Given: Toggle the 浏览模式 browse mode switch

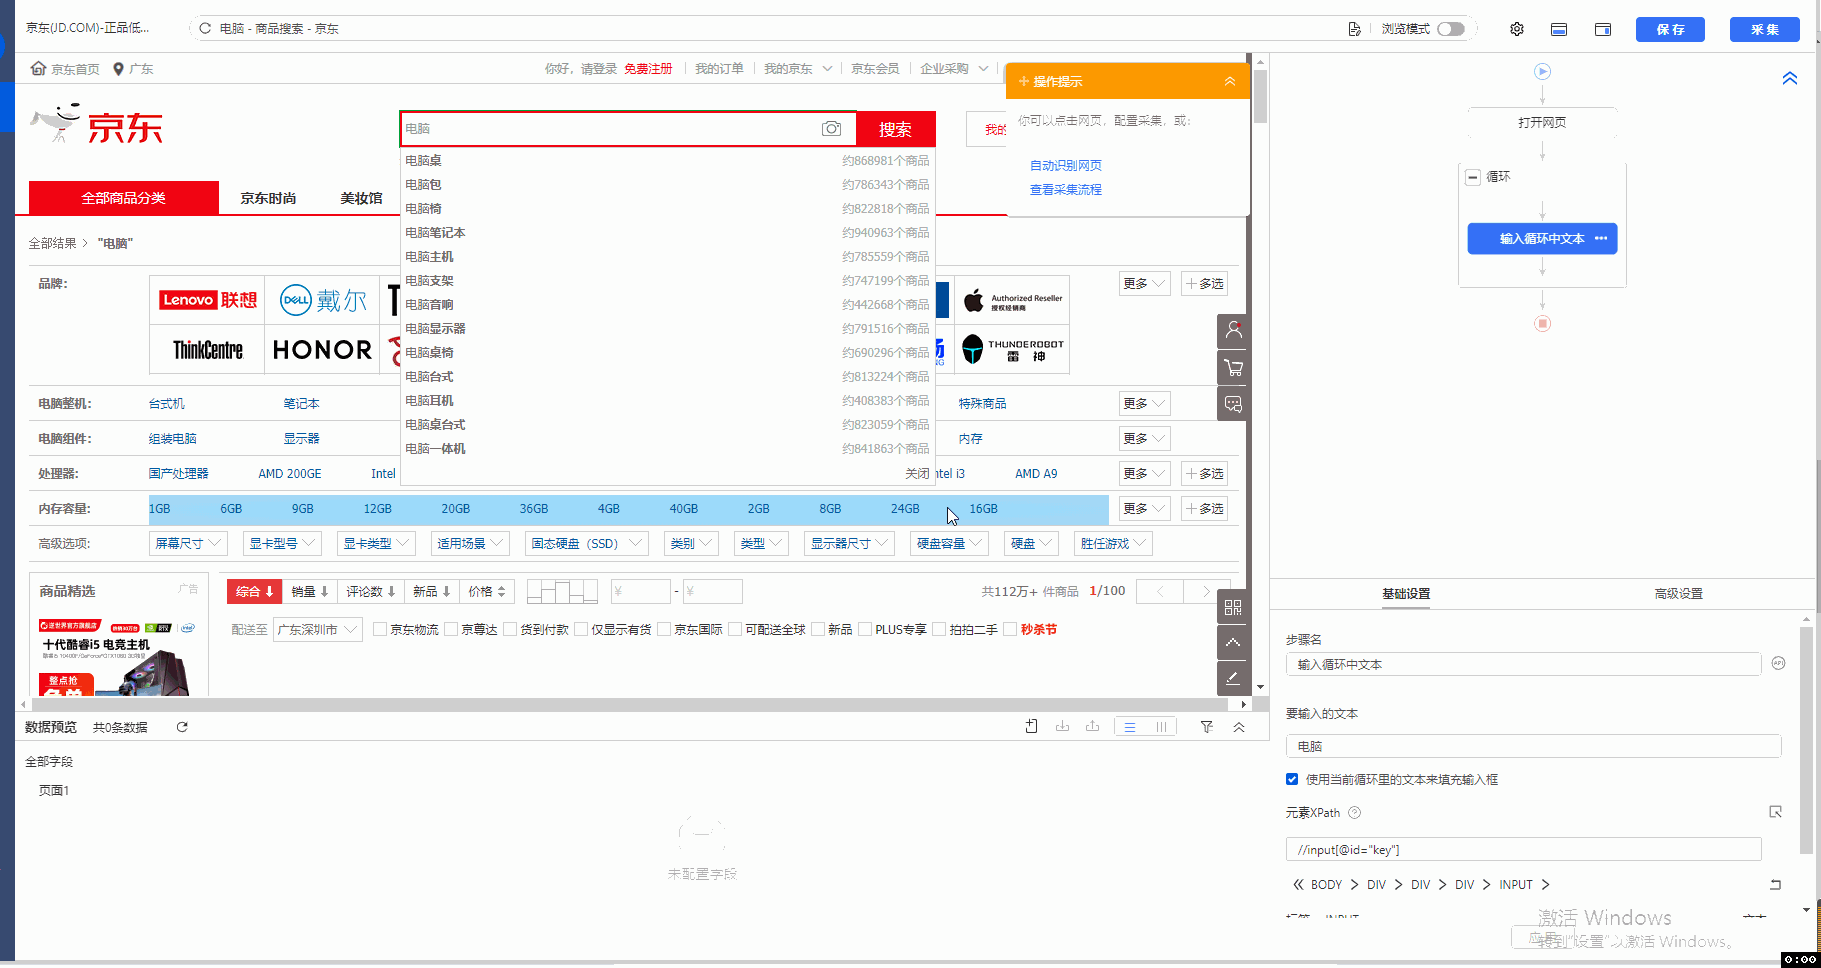Looking at the screenshot, I should pyautogui.click(x=1450, y=29).
